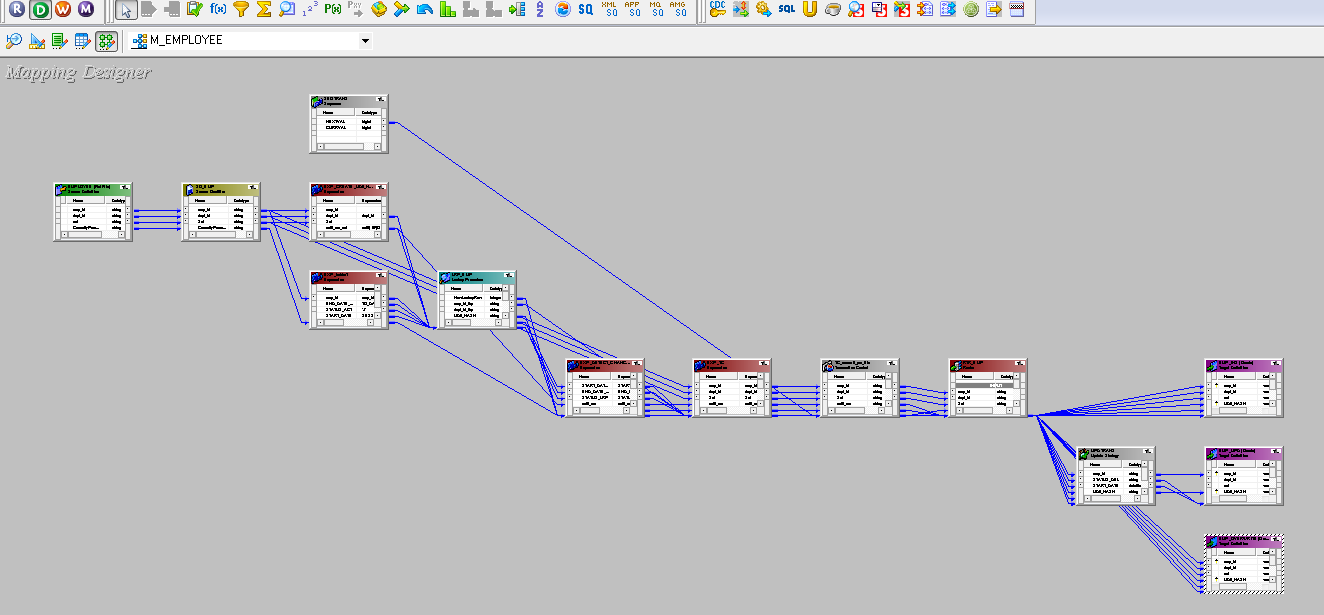The height and width of the screenshot is (615, 1324).
Task: Create a Union transformation with the U icon
Action: tap(809, 11)
